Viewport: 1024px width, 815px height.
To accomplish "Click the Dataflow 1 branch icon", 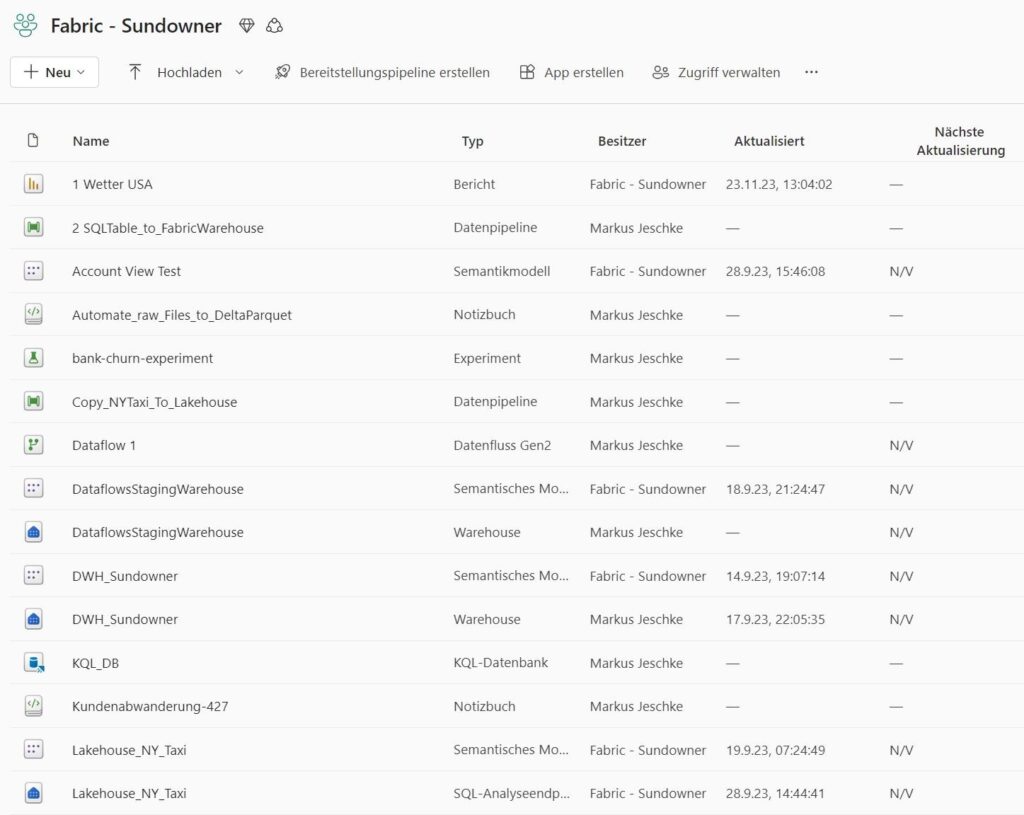I will click(x=34, y=445).
